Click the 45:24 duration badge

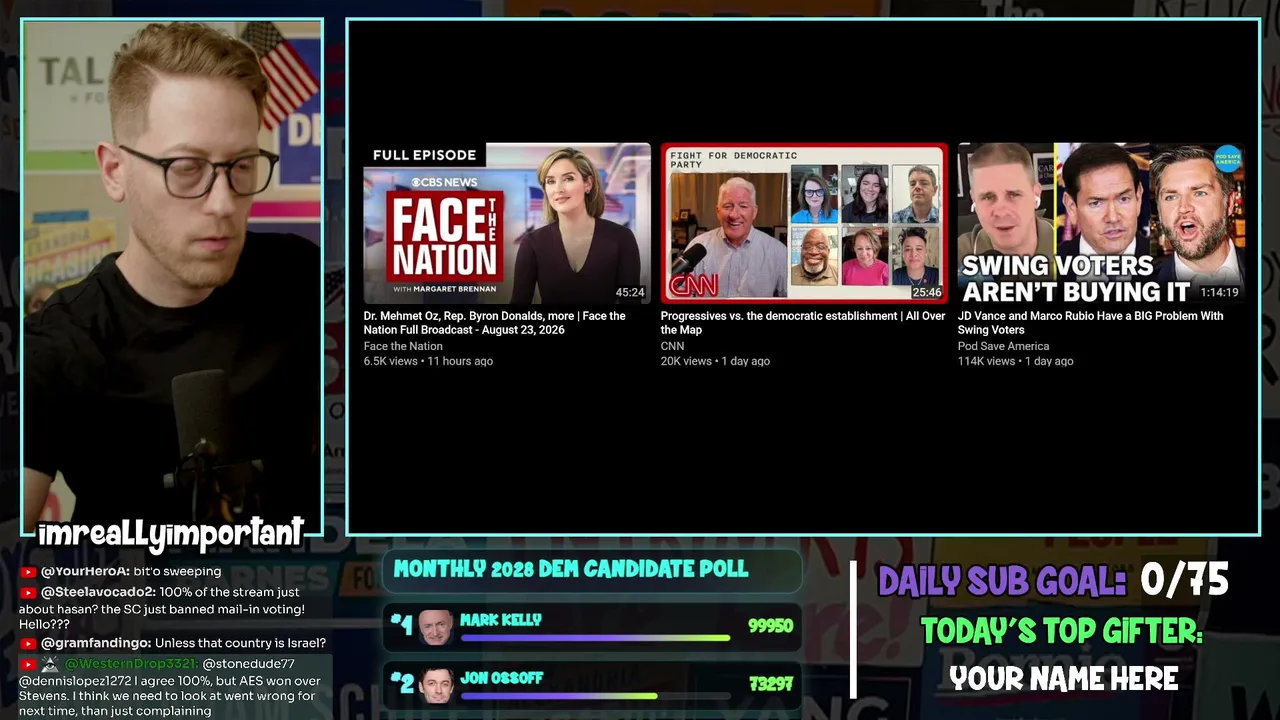[630, 293]
